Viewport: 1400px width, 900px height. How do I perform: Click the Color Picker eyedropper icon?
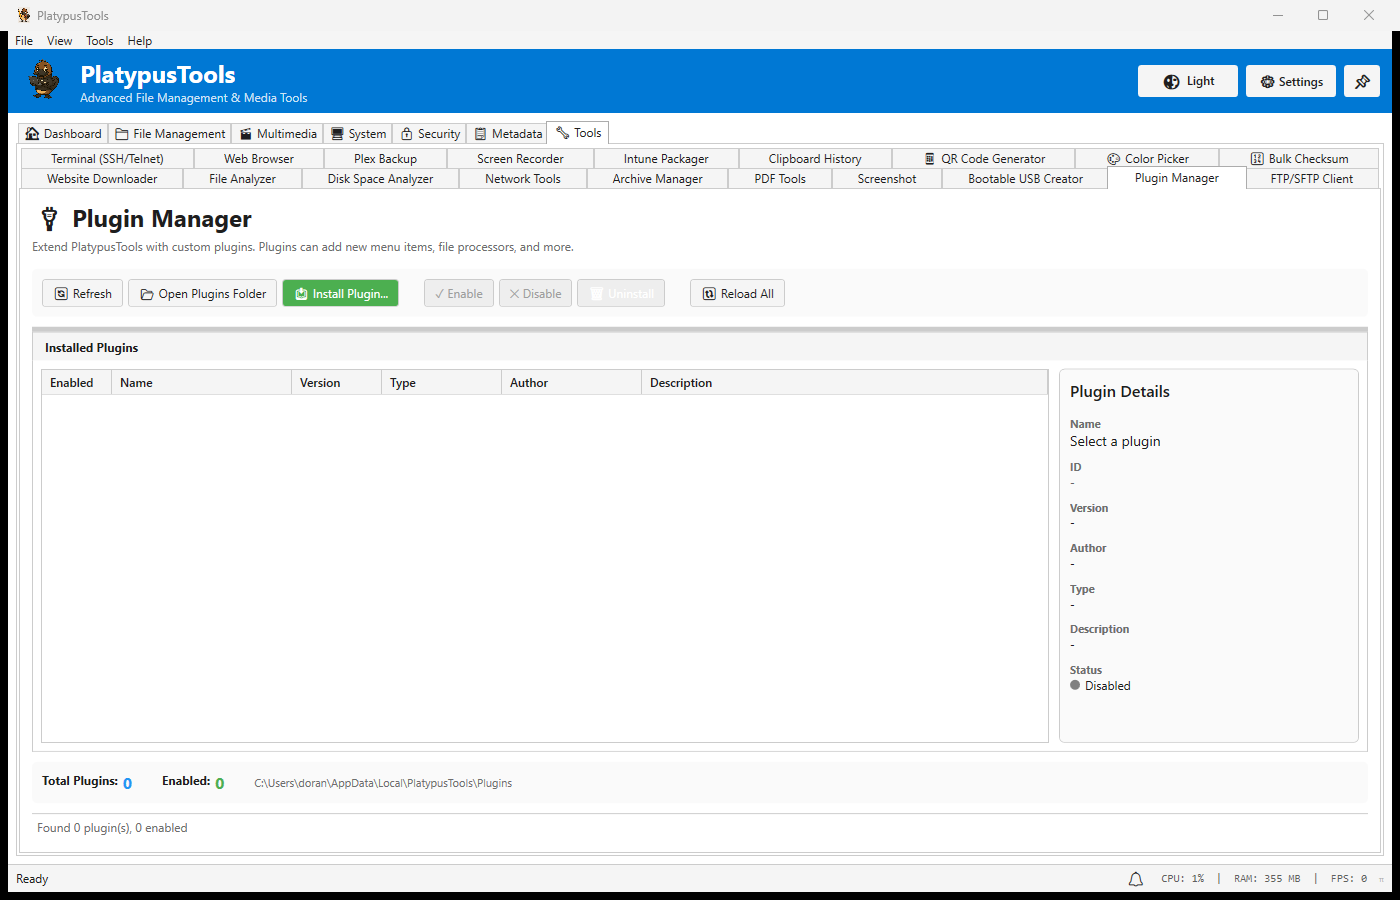[1113, 158]
